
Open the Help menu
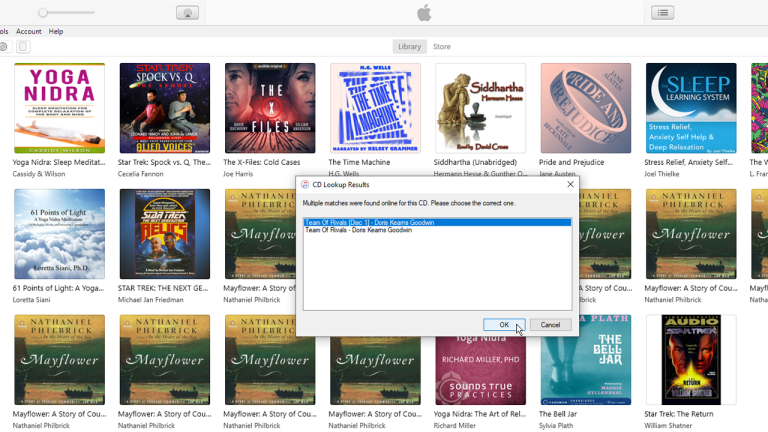pyautogui.click(x=56, y=31)
